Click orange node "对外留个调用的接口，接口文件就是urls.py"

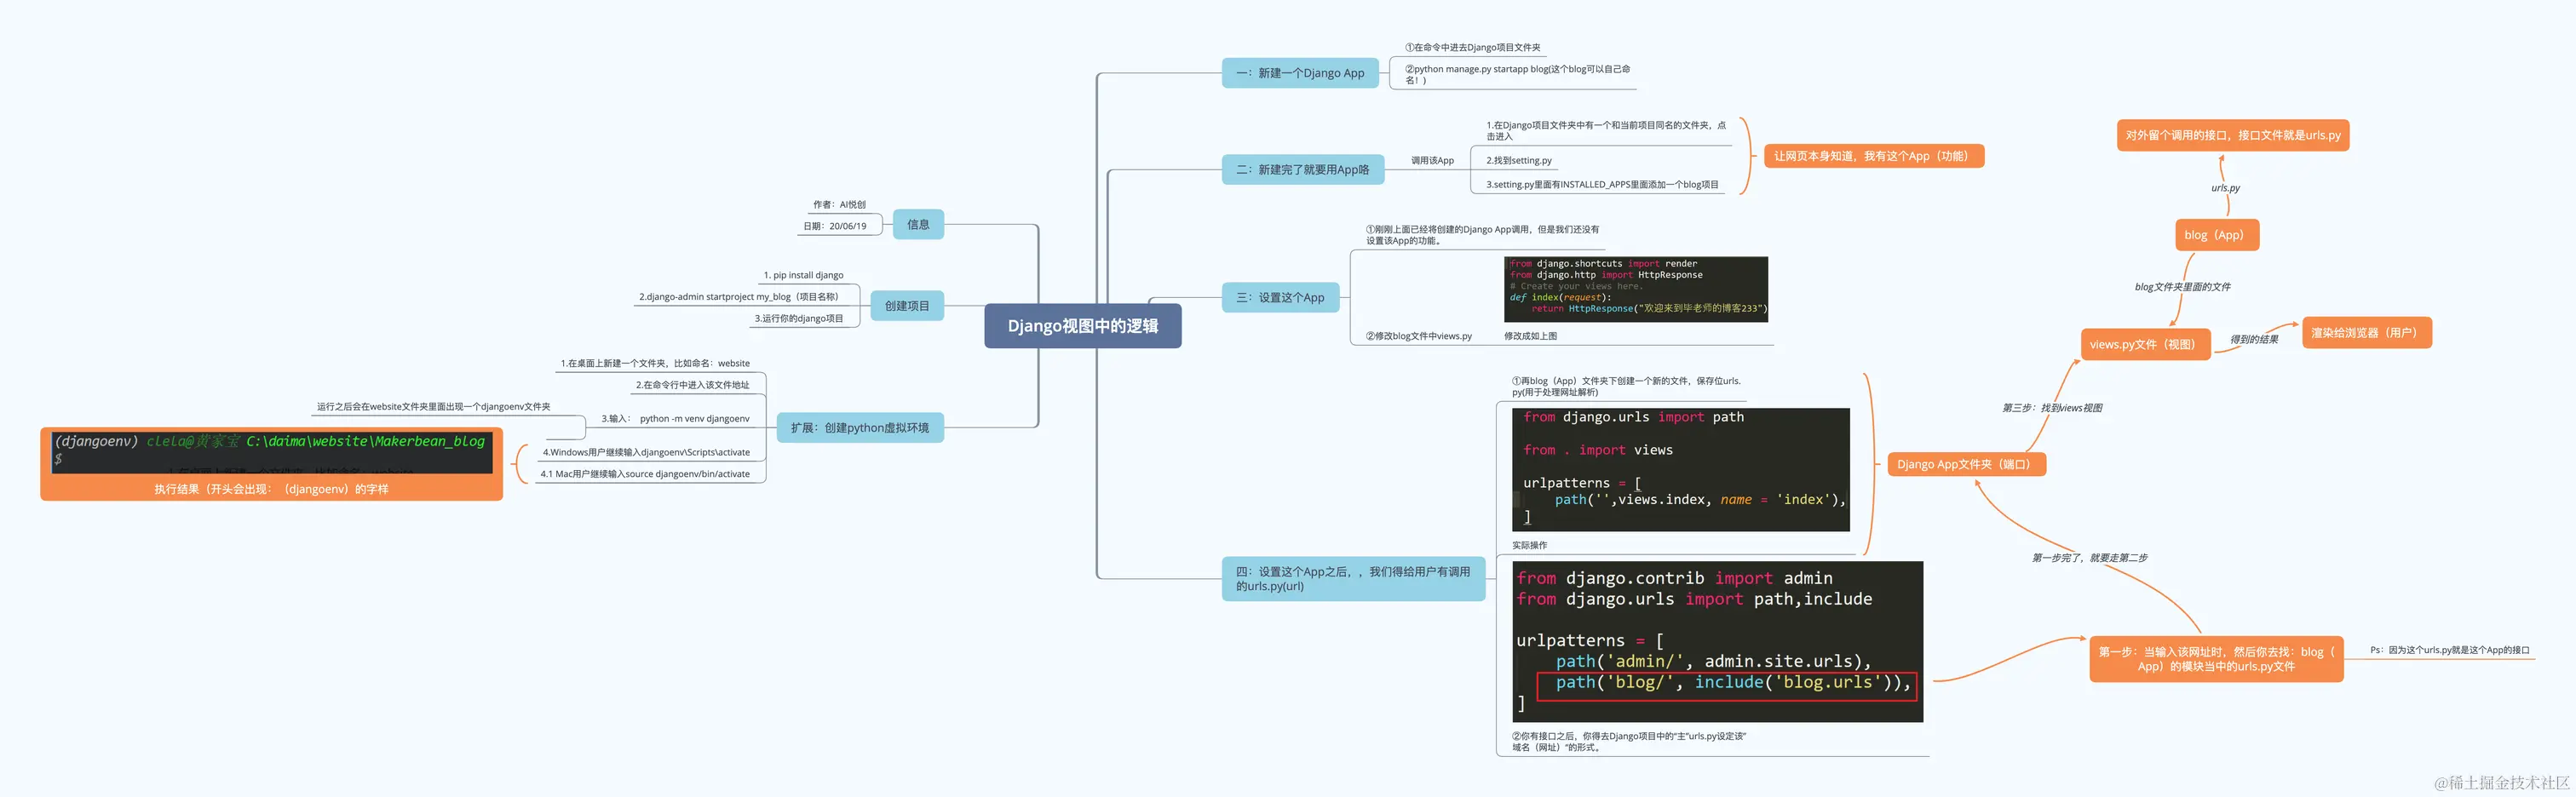click(x=2232, y=135)
